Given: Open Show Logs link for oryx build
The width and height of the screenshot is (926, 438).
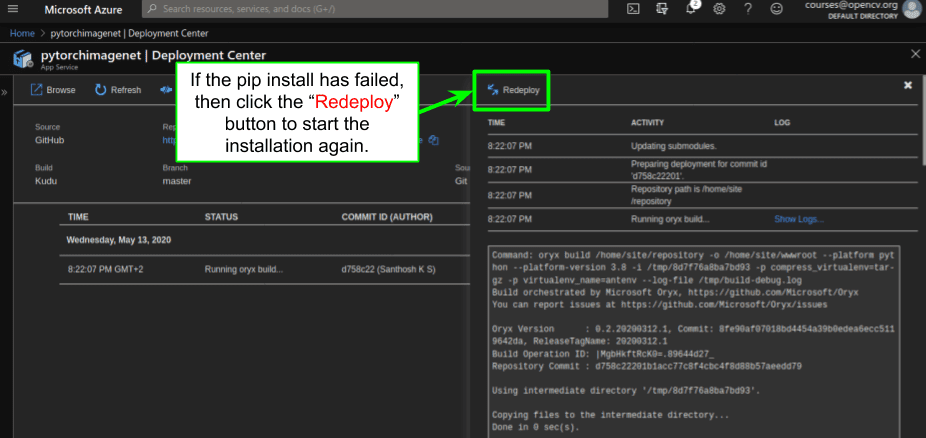Looking at the screenshot, I should (x=799, y=219).
